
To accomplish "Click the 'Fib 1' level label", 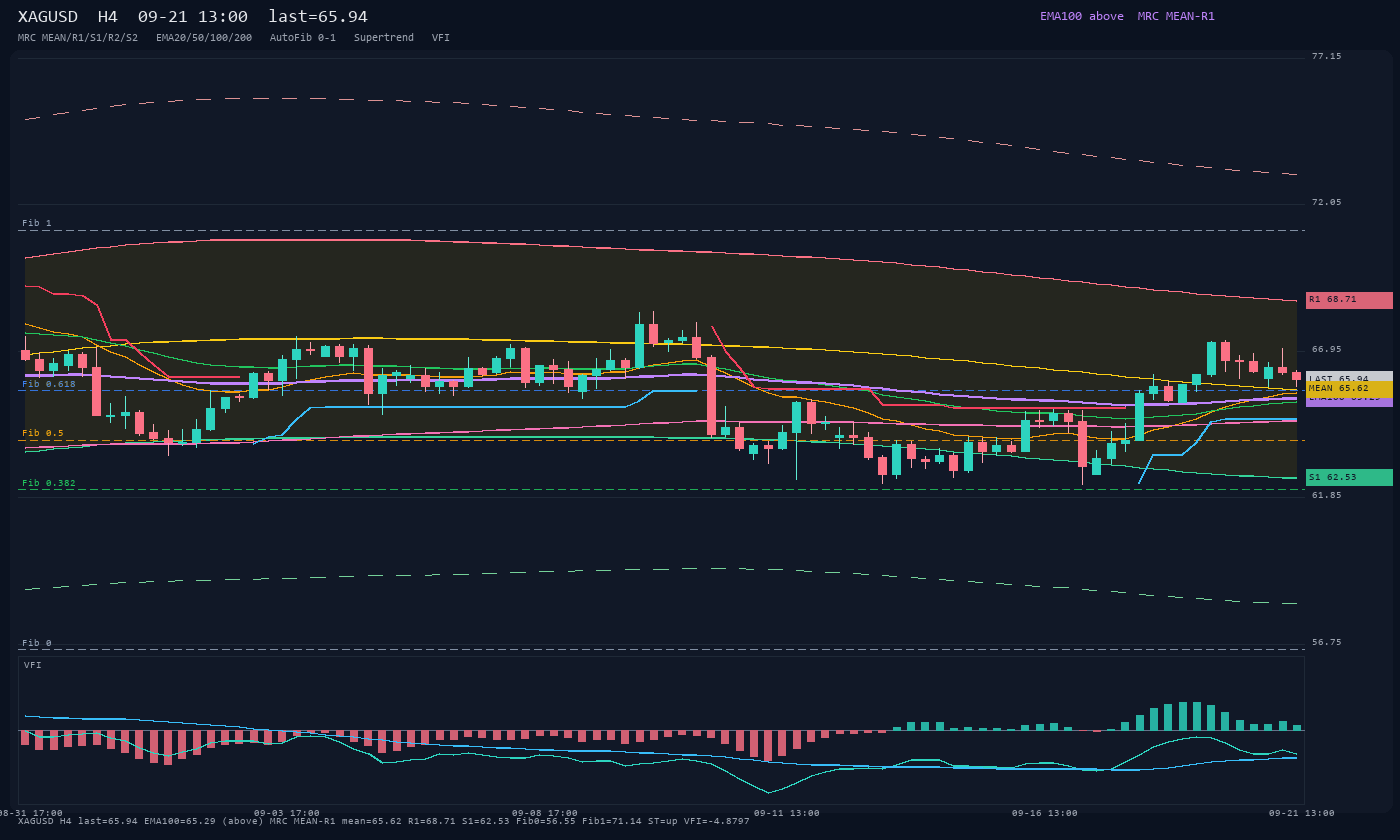I will (x=37, y=223).
